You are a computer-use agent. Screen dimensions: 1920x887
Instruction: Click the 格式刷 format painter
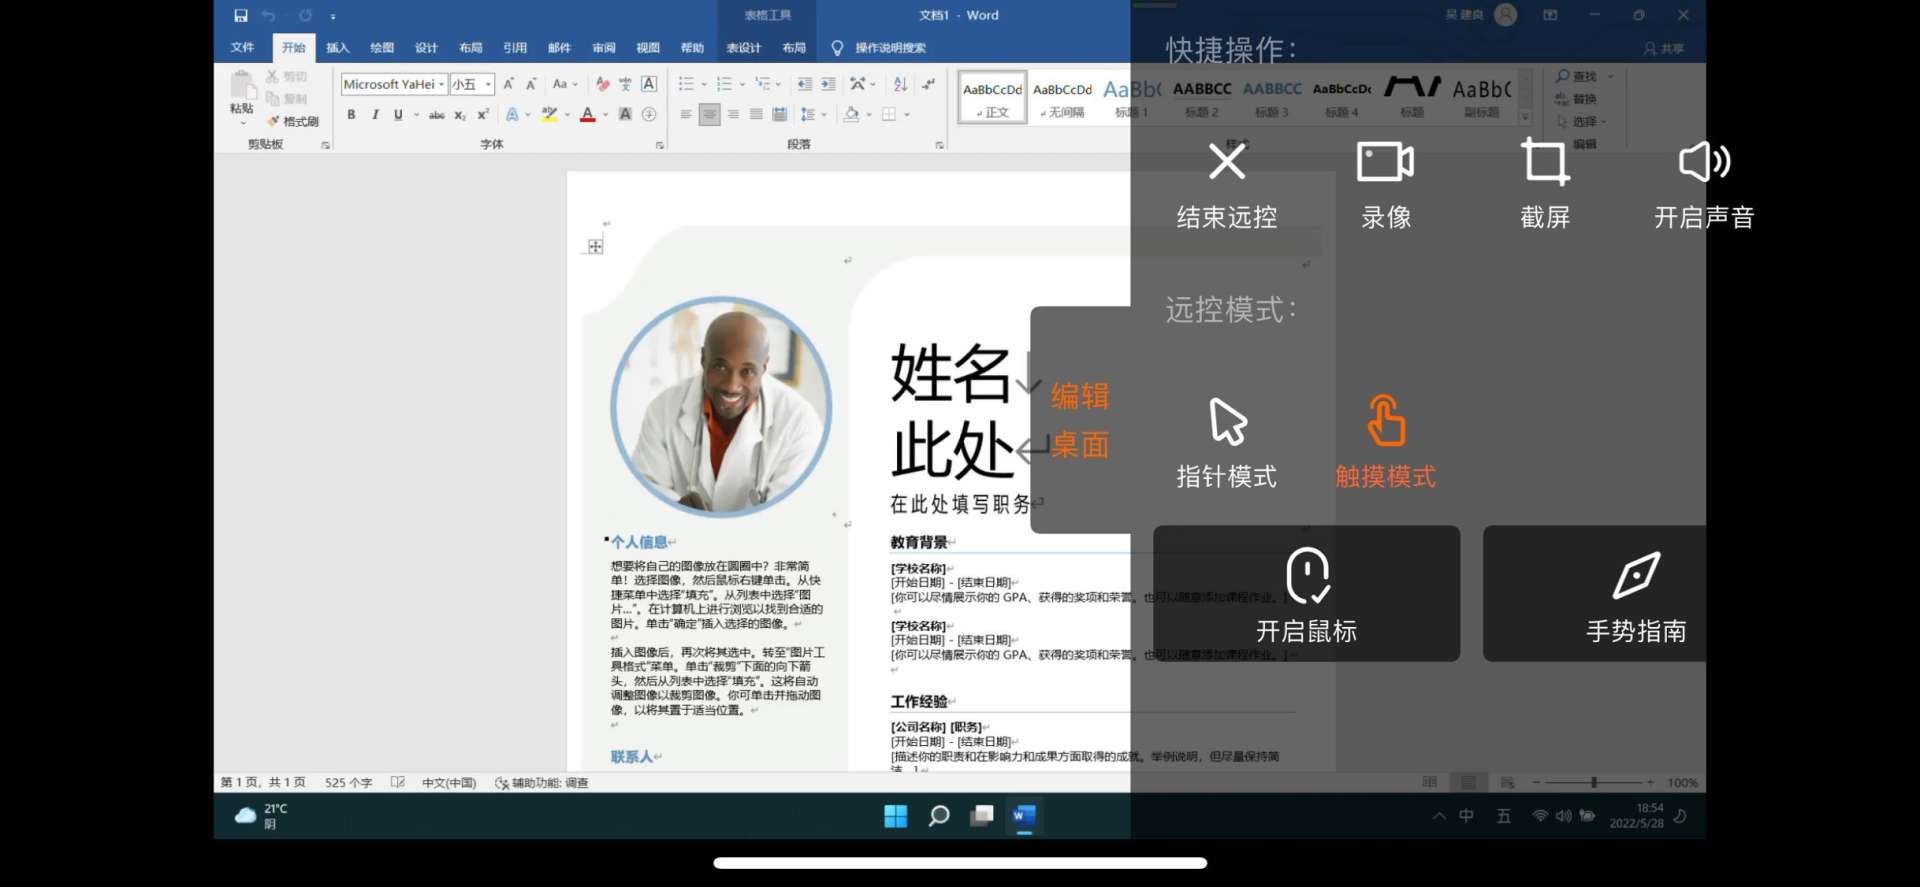(x=293, y=121)
